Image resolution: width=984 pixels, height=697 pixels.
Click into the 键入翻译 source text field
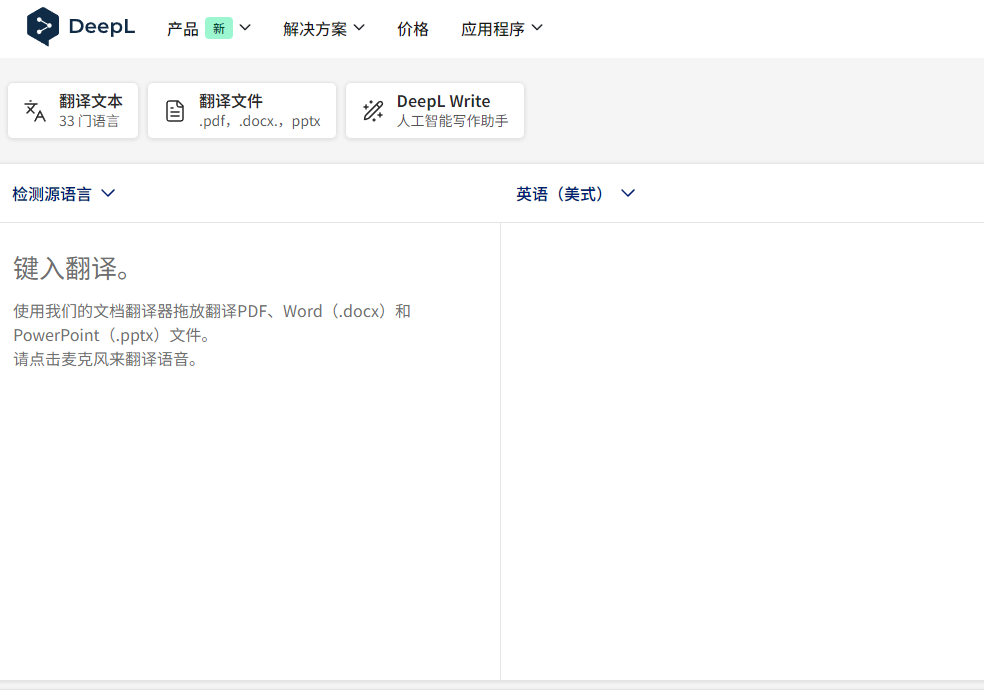(x=250, y=452)
